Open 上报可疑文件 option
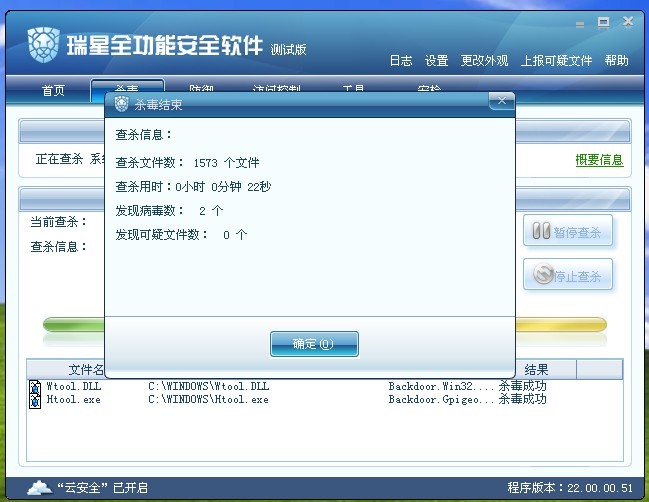Image resolution: width=649 pixels, height=502 pixels. coord(556,61)
